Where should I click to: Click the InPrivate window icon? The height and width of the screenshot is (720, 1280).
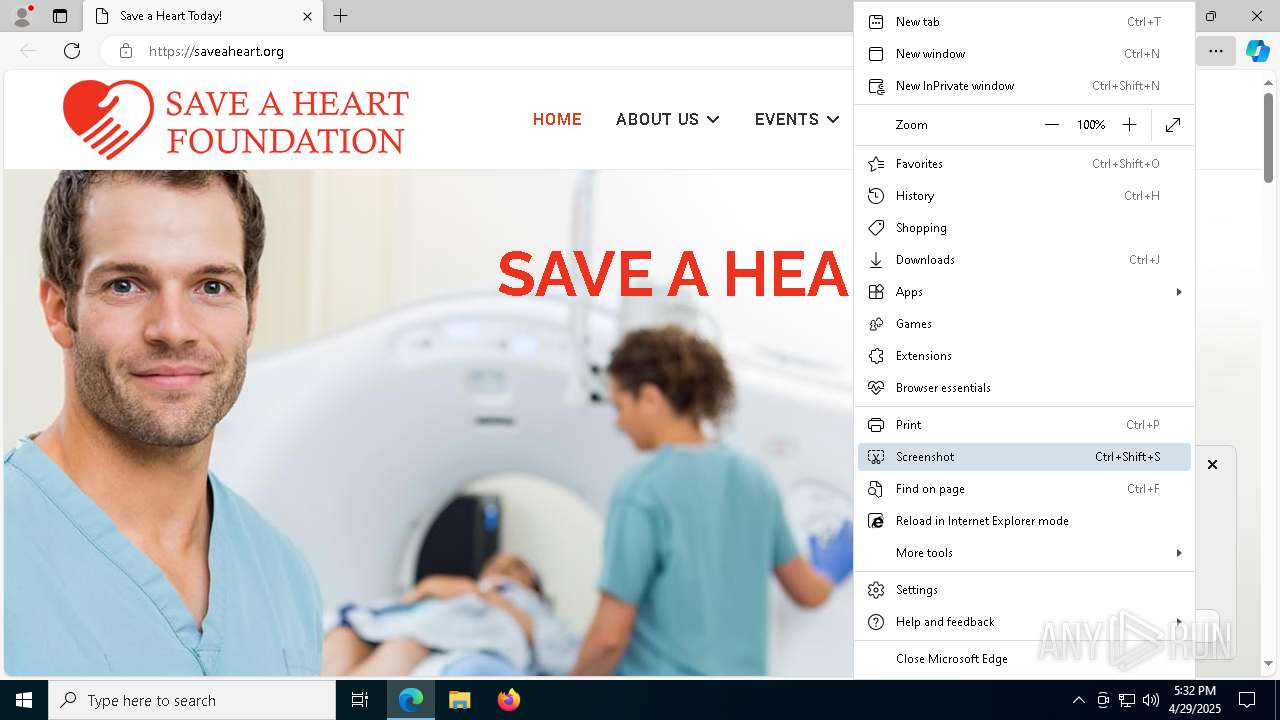click(x=876, y=86)
